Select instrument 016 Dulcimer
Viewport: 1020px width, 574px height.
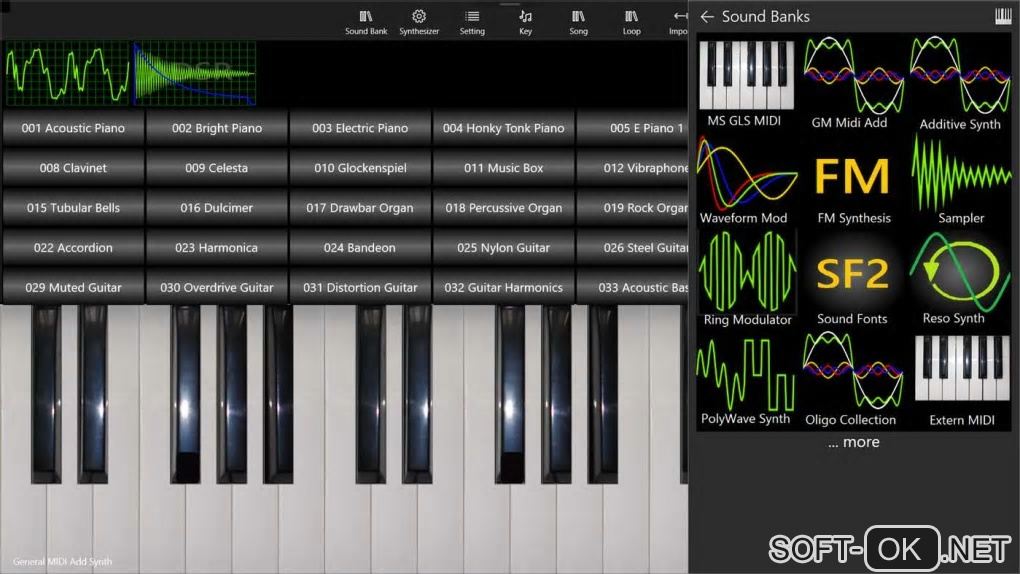[217, 208]
